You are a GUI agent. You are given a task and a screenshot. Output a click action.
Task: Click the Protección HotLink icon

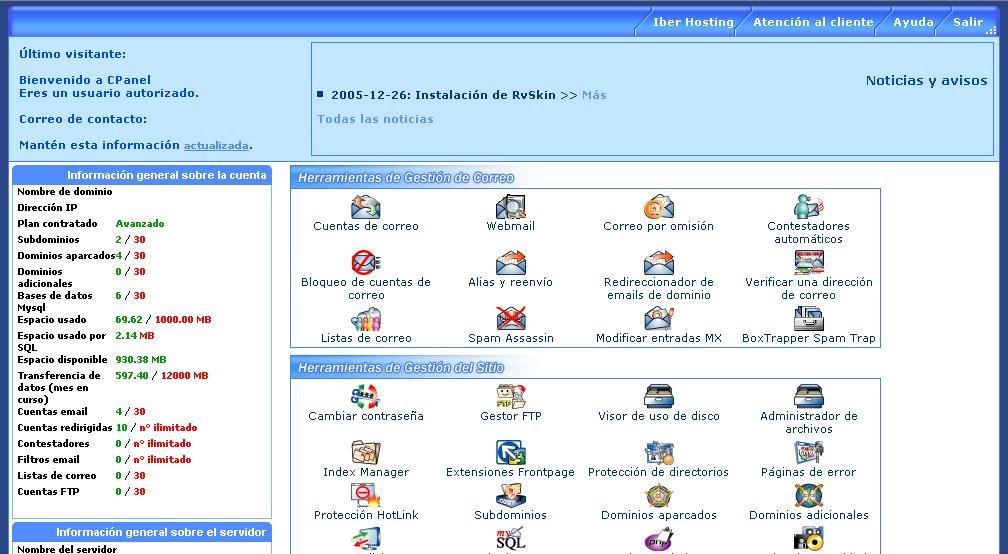pyautogui.click(x=366, y=496)
